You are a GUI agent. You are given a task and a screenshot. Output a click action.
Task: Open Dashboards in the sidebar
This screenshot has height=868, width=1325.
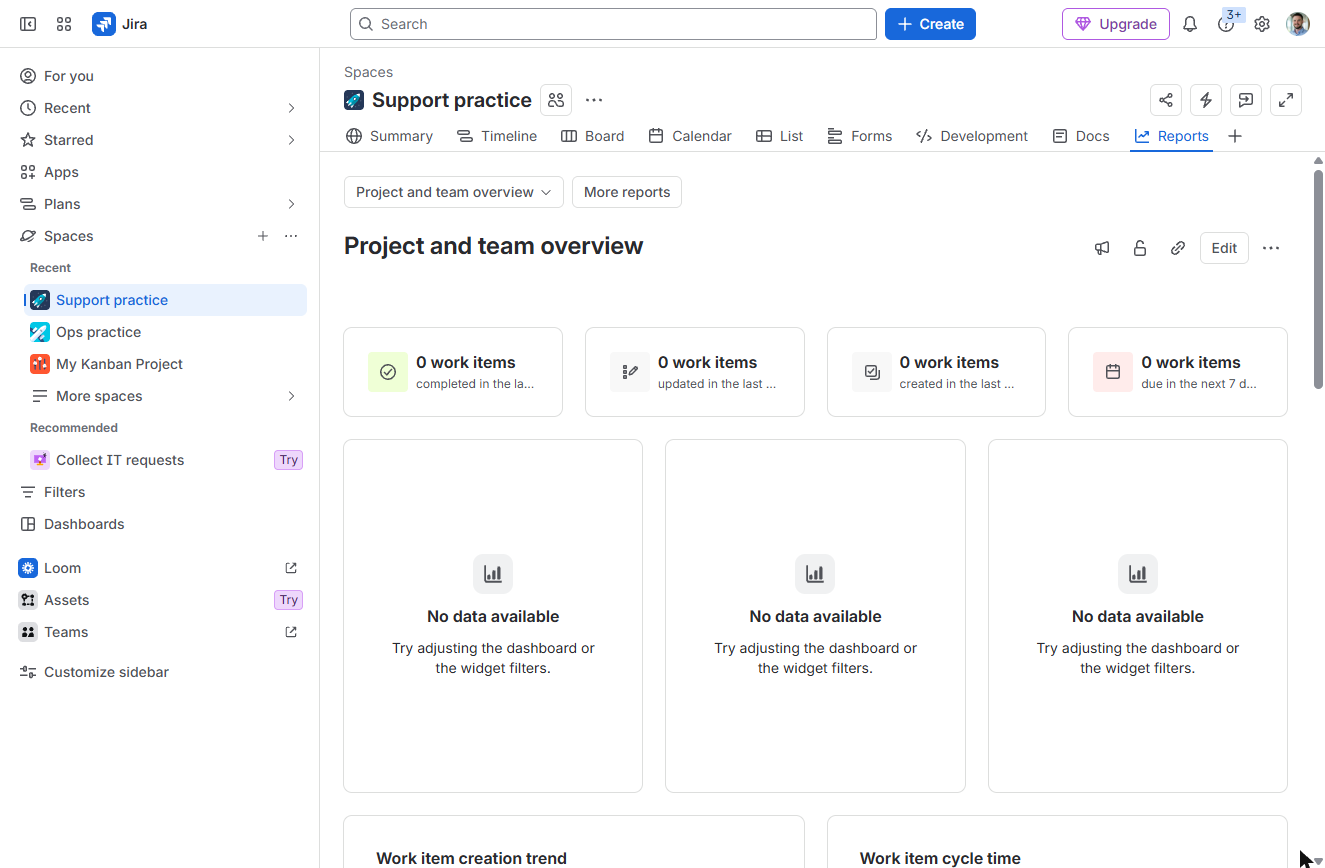pyautogui.click(x=161, y=524)
